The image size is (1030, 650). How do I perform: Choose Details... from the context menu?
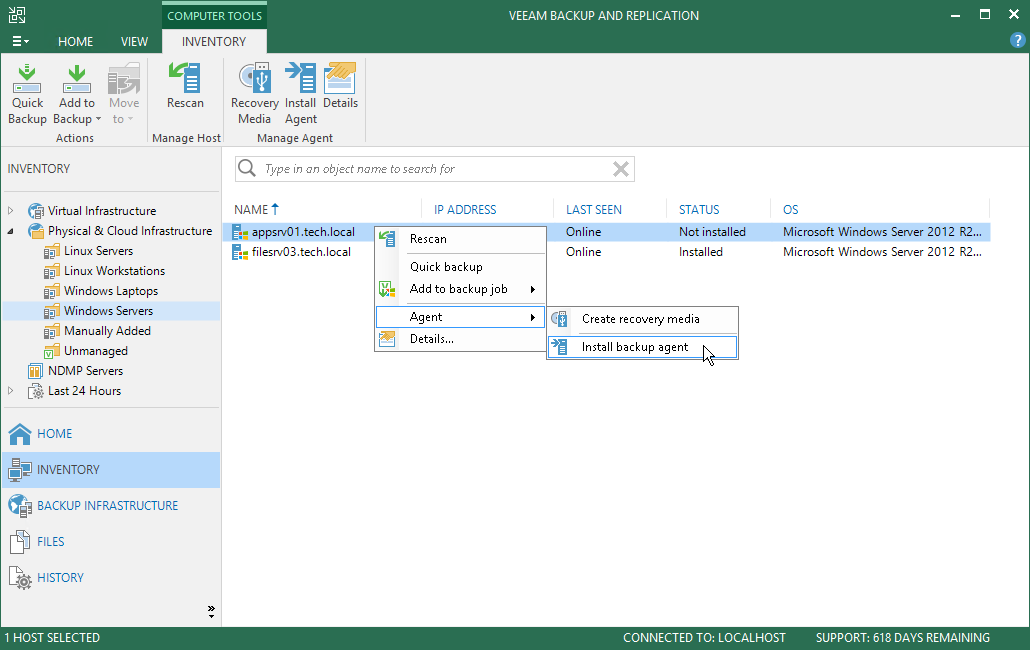tap(460, 339)
